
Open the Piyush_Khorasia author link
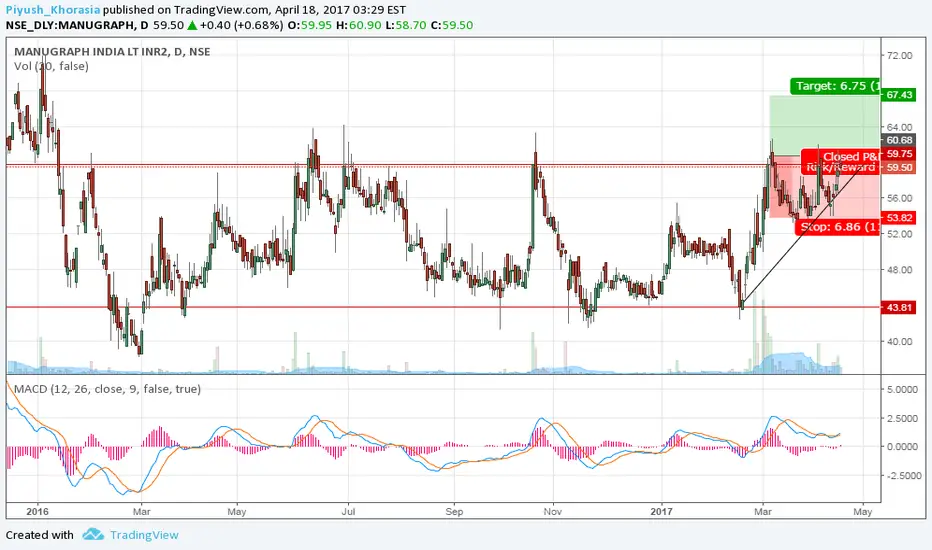coord(53,10)
